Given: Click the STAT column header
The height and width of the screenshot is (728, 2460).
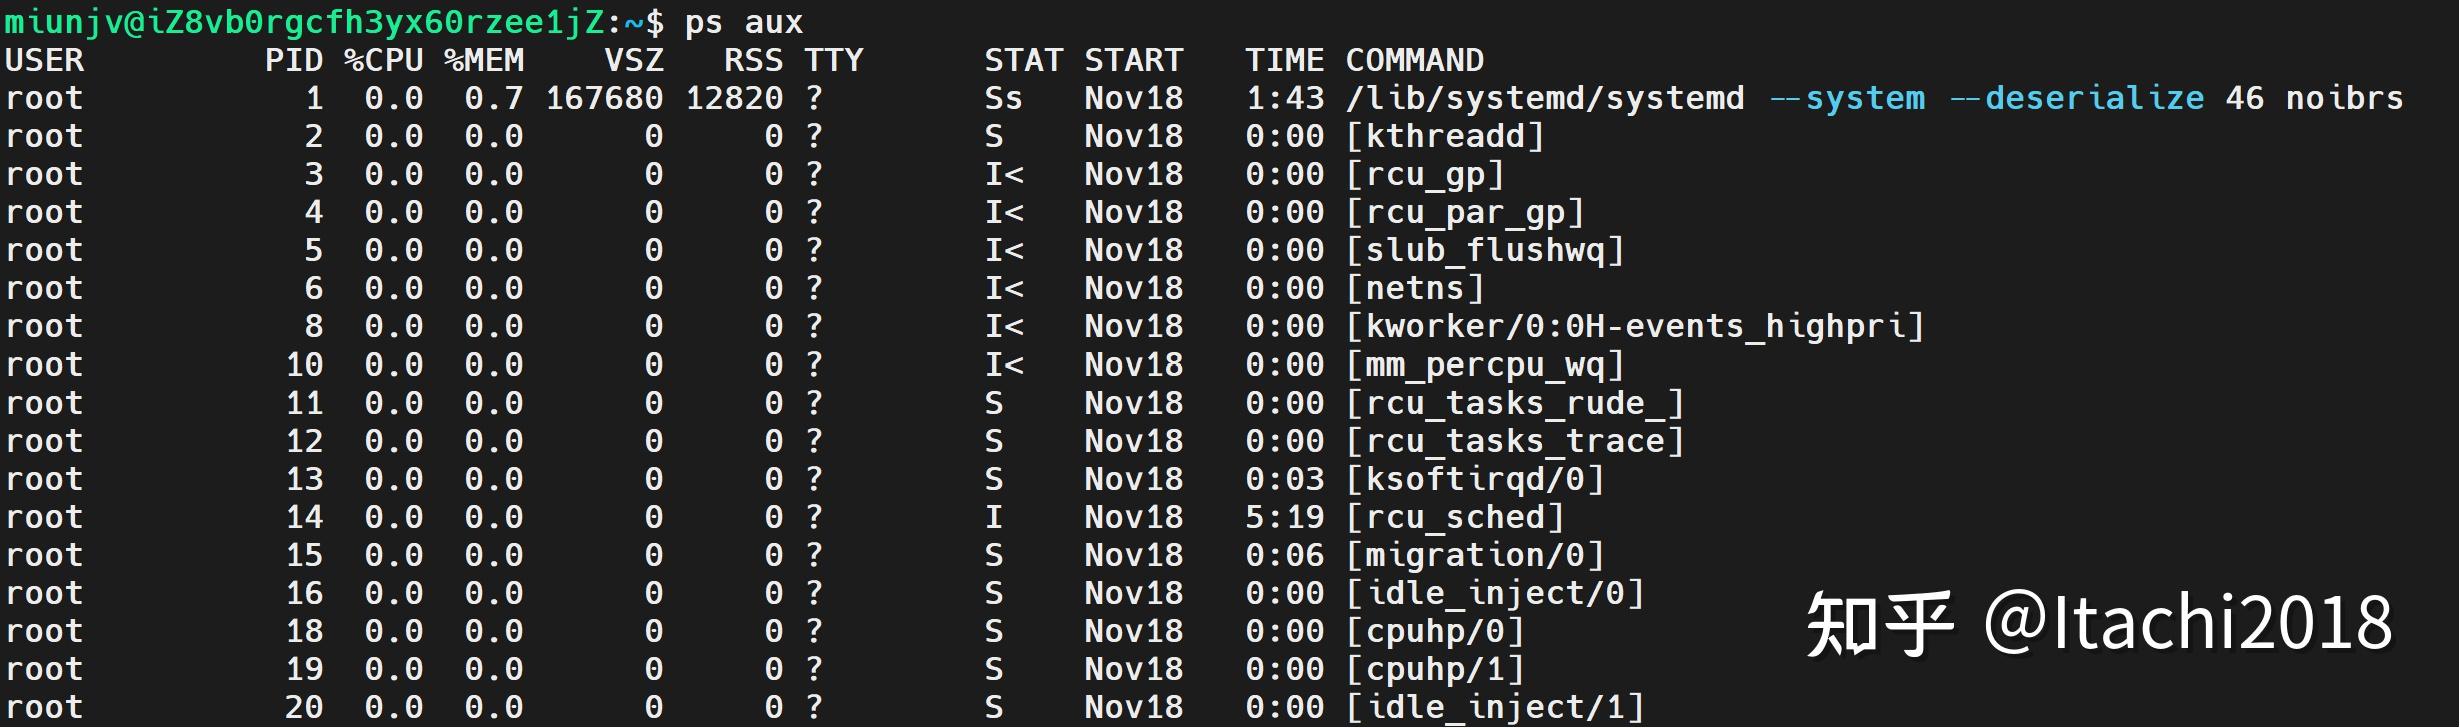Looking at the screenshot, I should pyautogui.click(x=1023, y=60).
